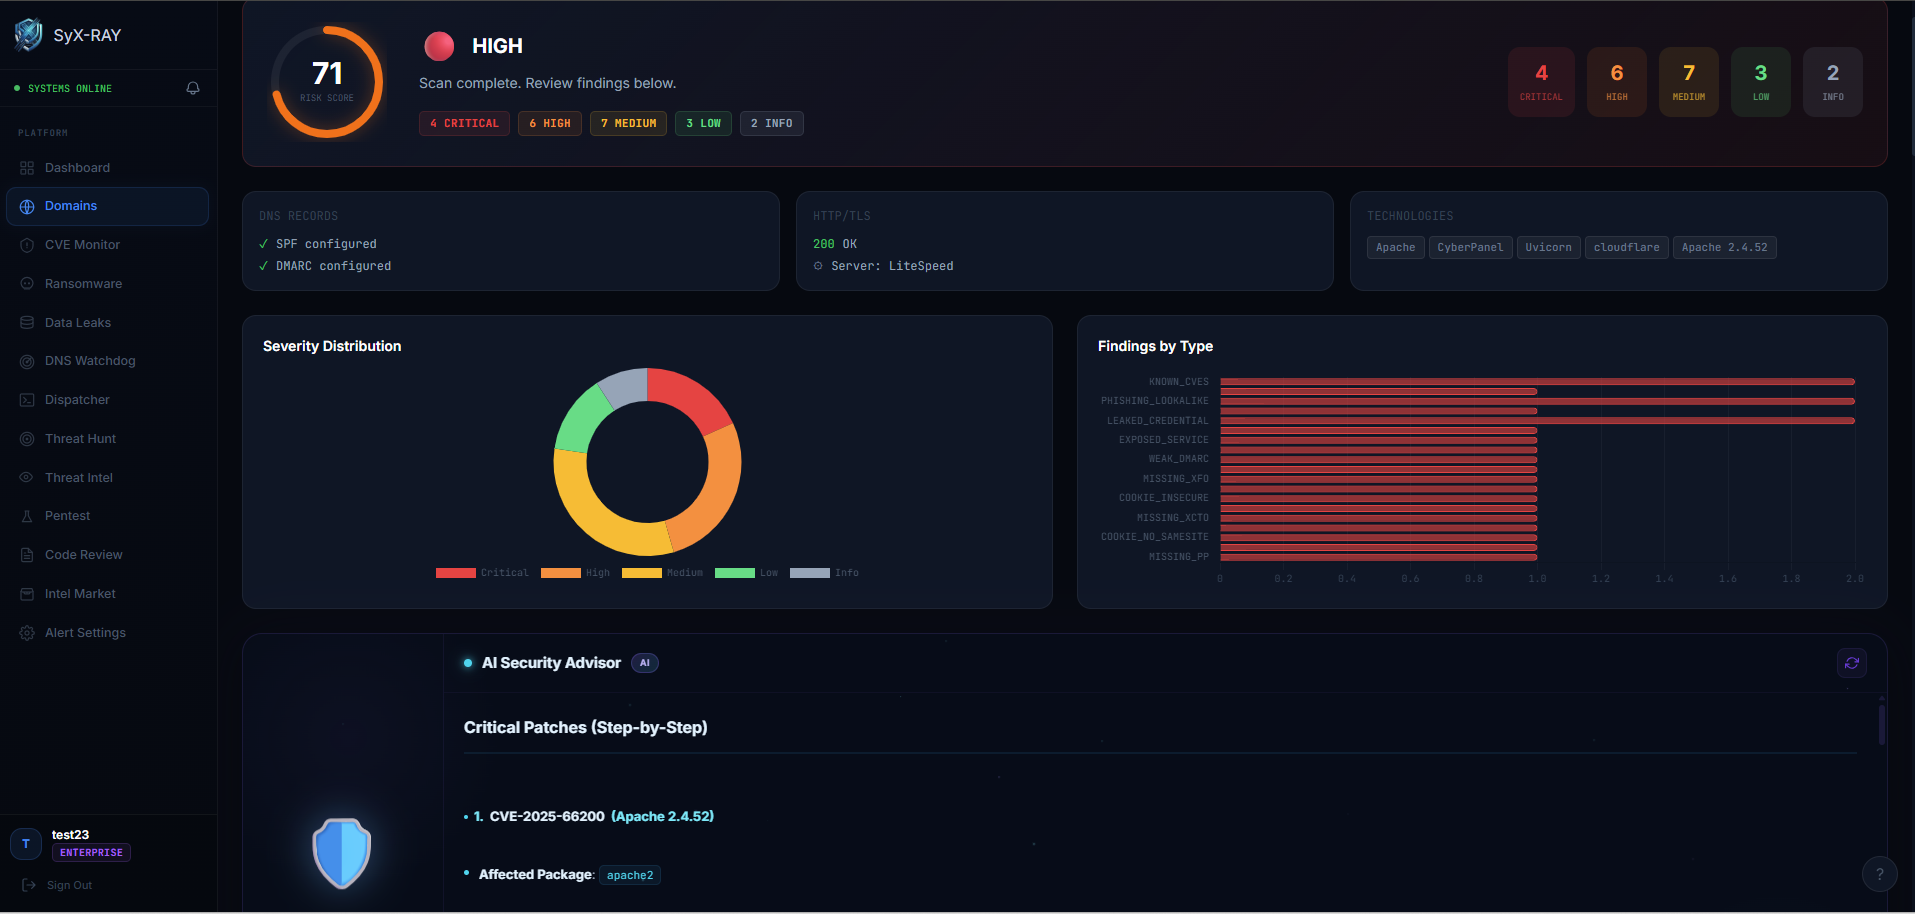
Task: Open the Dashboard page
Action: tap(77, 168)
